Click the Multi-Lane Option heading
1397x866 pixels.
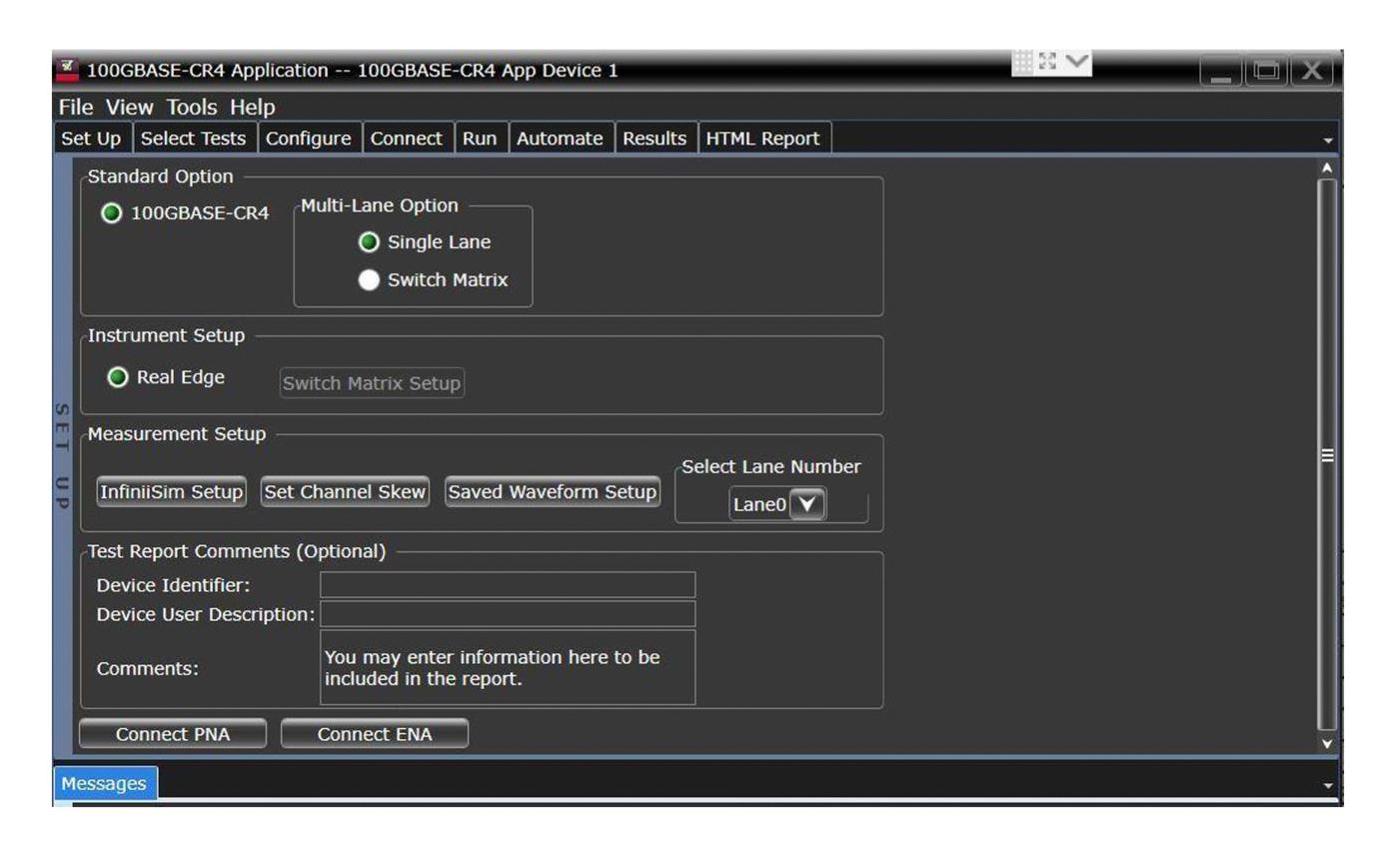coord(380,205)
